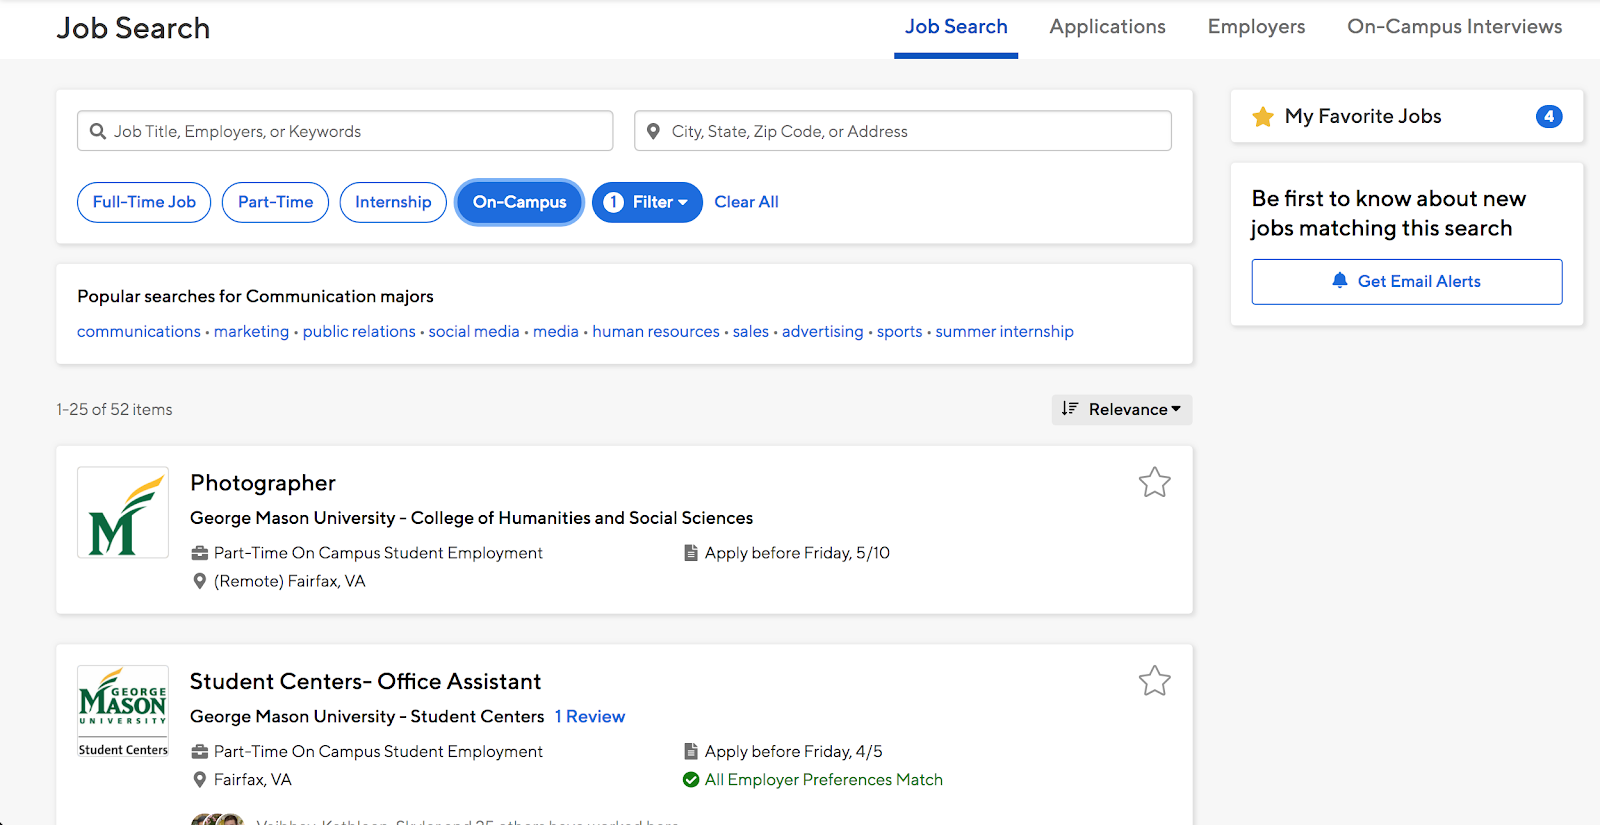Click Get Email Alerts button
Image resolution: width=1600 pixels, height=825 pixels.
tap(1406, 282)
